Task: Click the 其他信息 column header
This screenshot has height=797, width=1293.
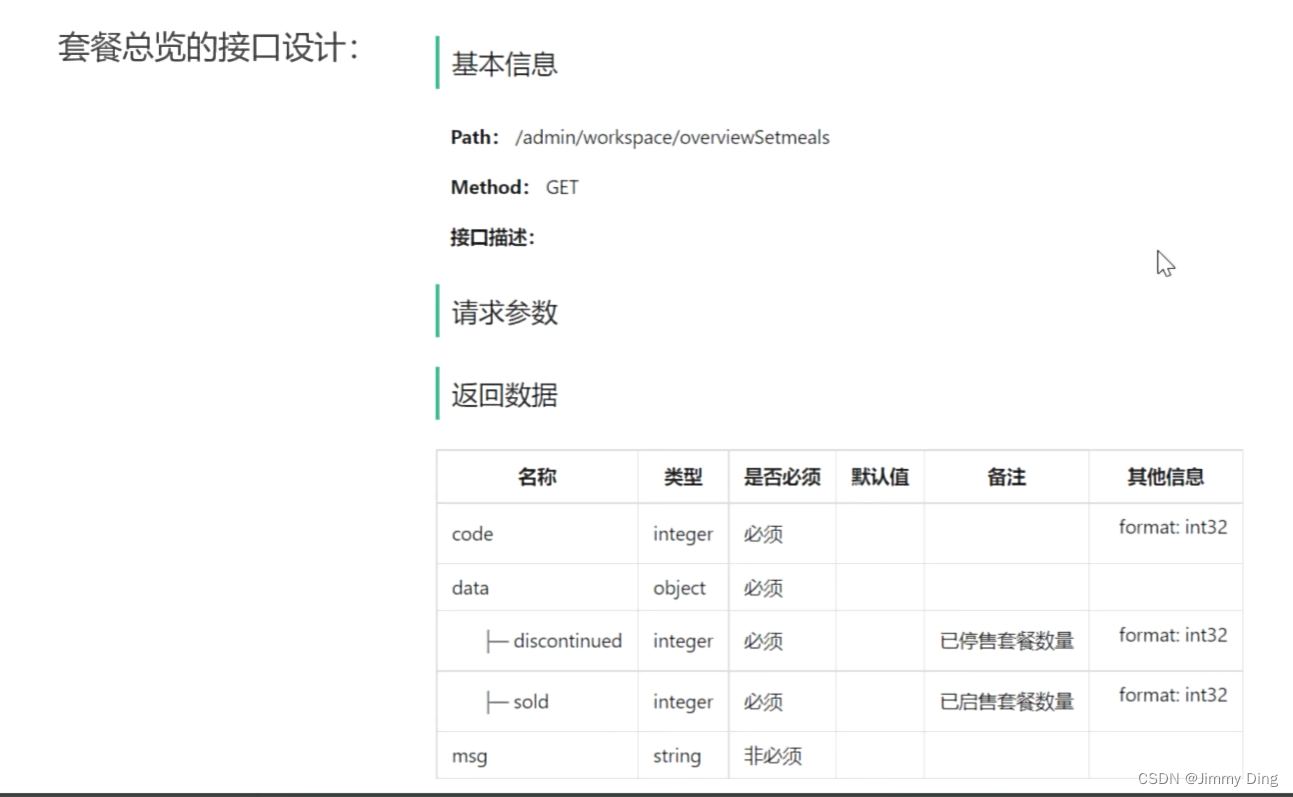Action: pyautogui.click(x=1165, y=477)
